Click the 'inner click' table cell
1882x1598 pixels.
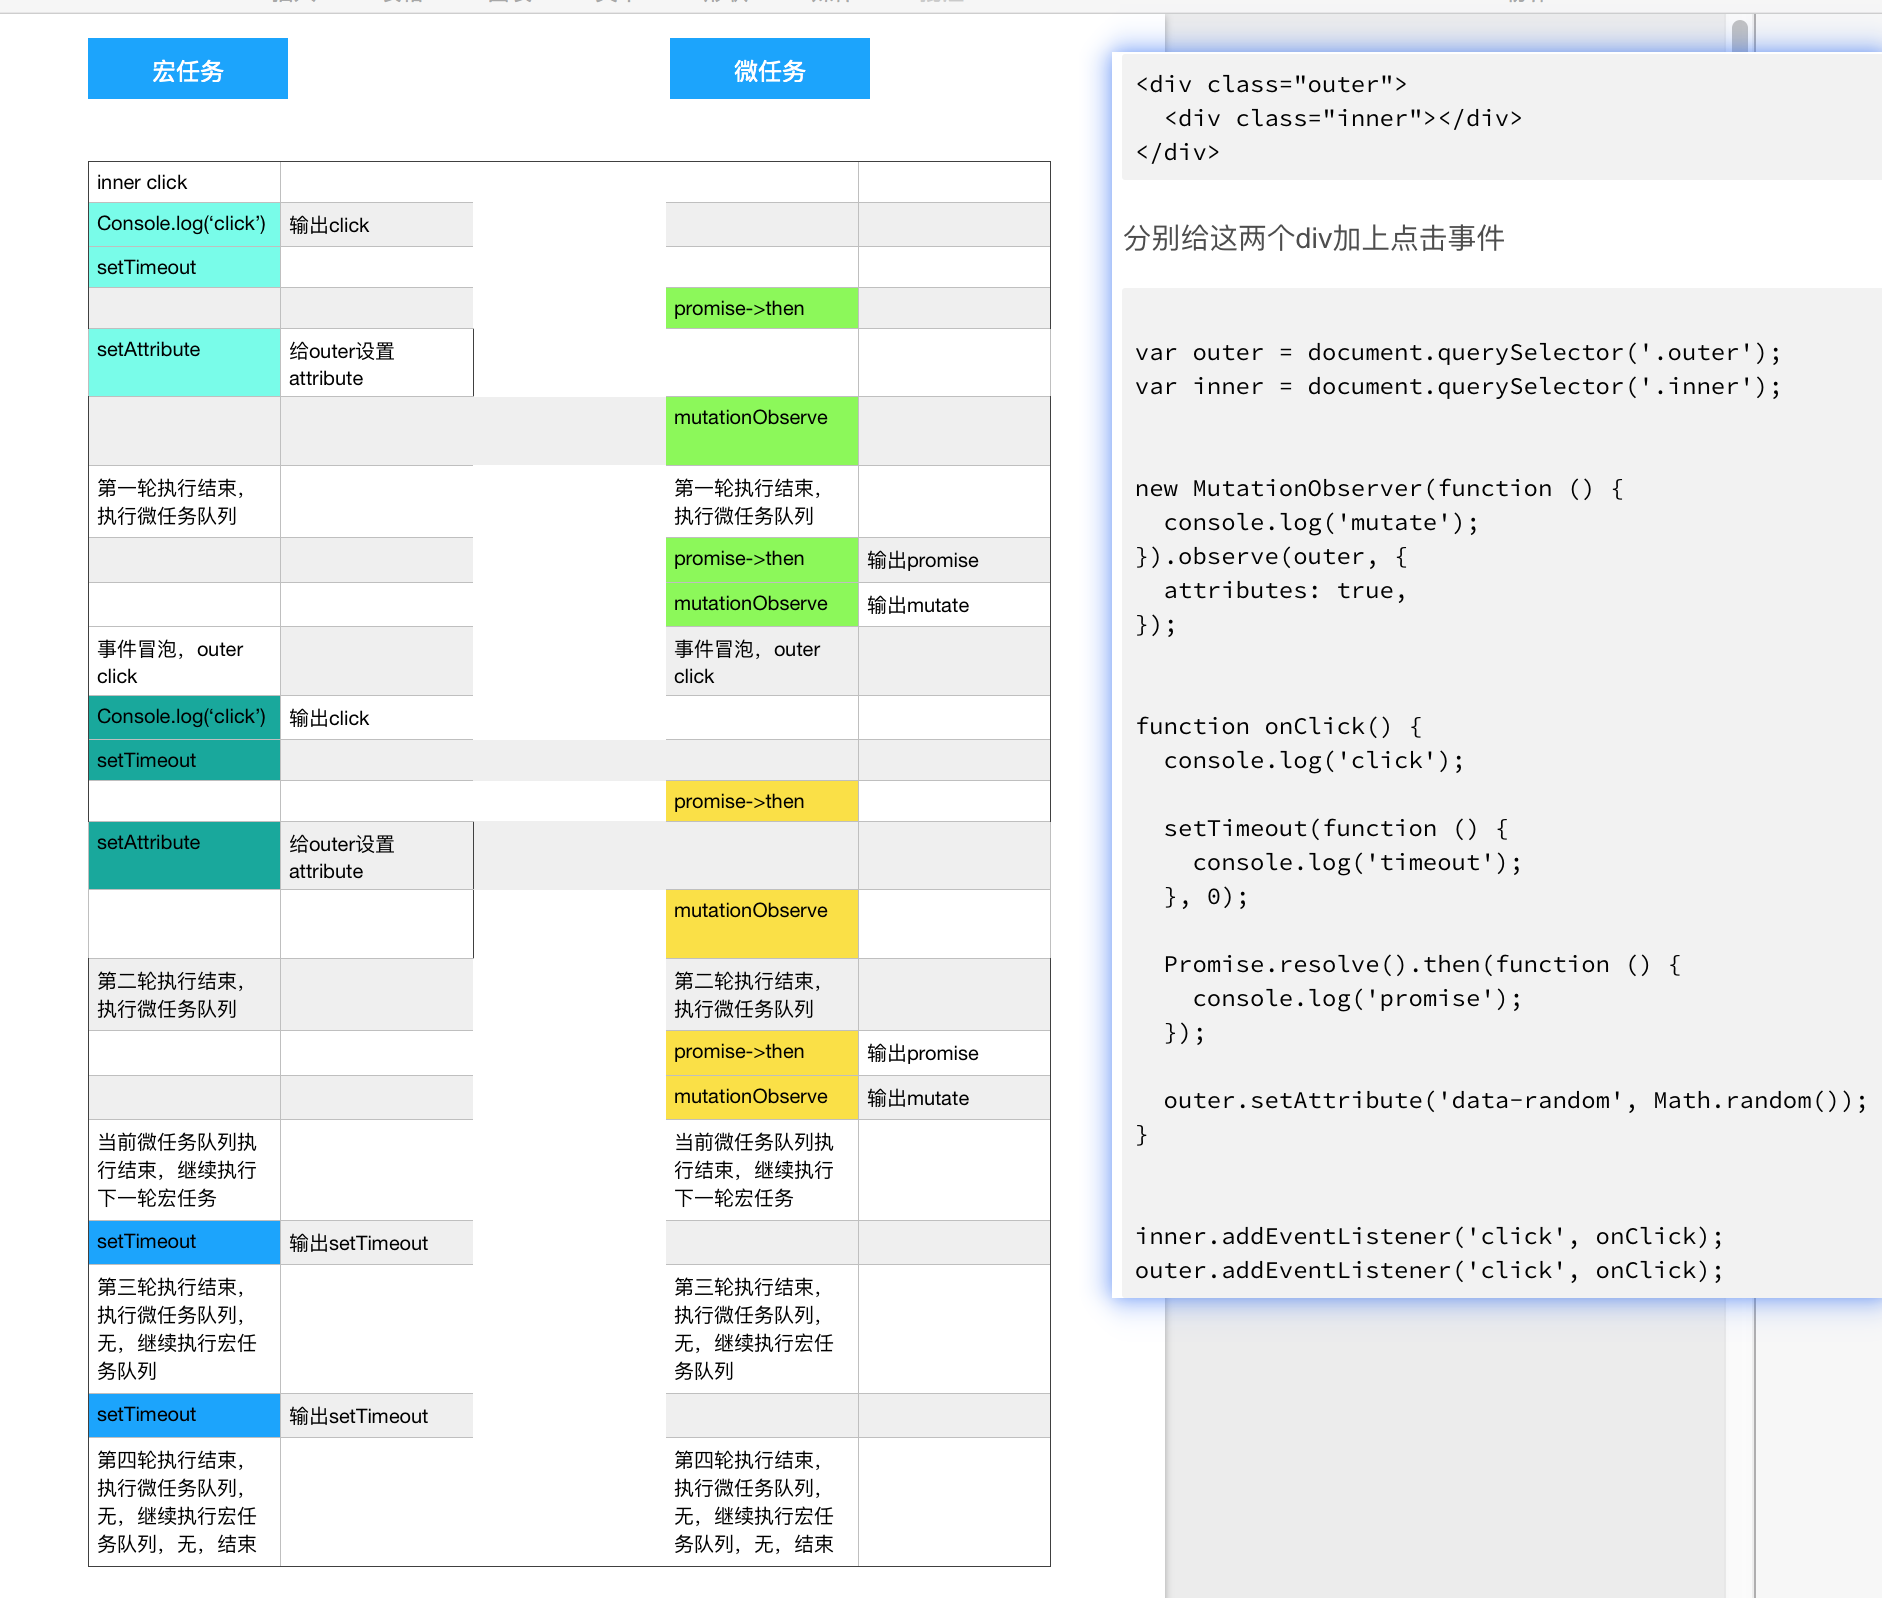click(x=185, y=182)
